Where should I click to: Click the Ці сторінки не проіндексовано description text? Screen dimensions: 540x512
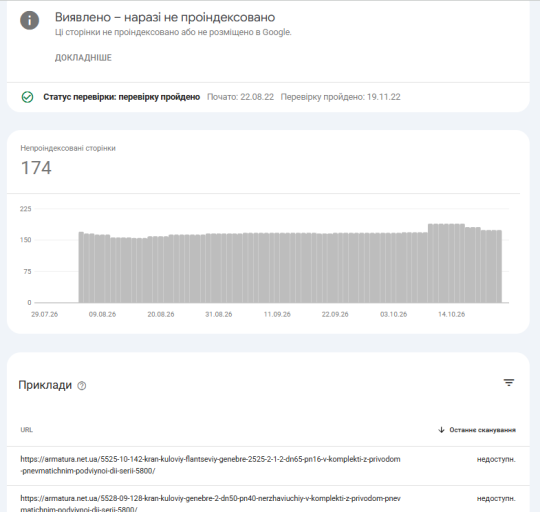pos(173,32)
